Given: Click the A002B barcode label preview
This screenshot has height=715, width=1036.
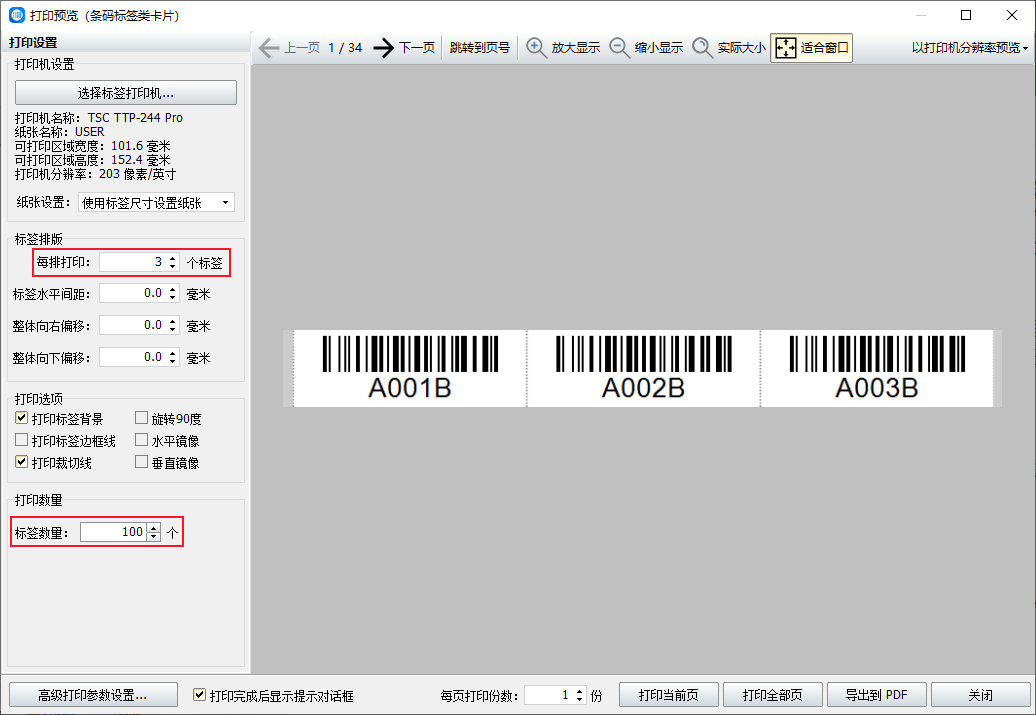Looking at the screenshot, I should (x=644, y=368).
